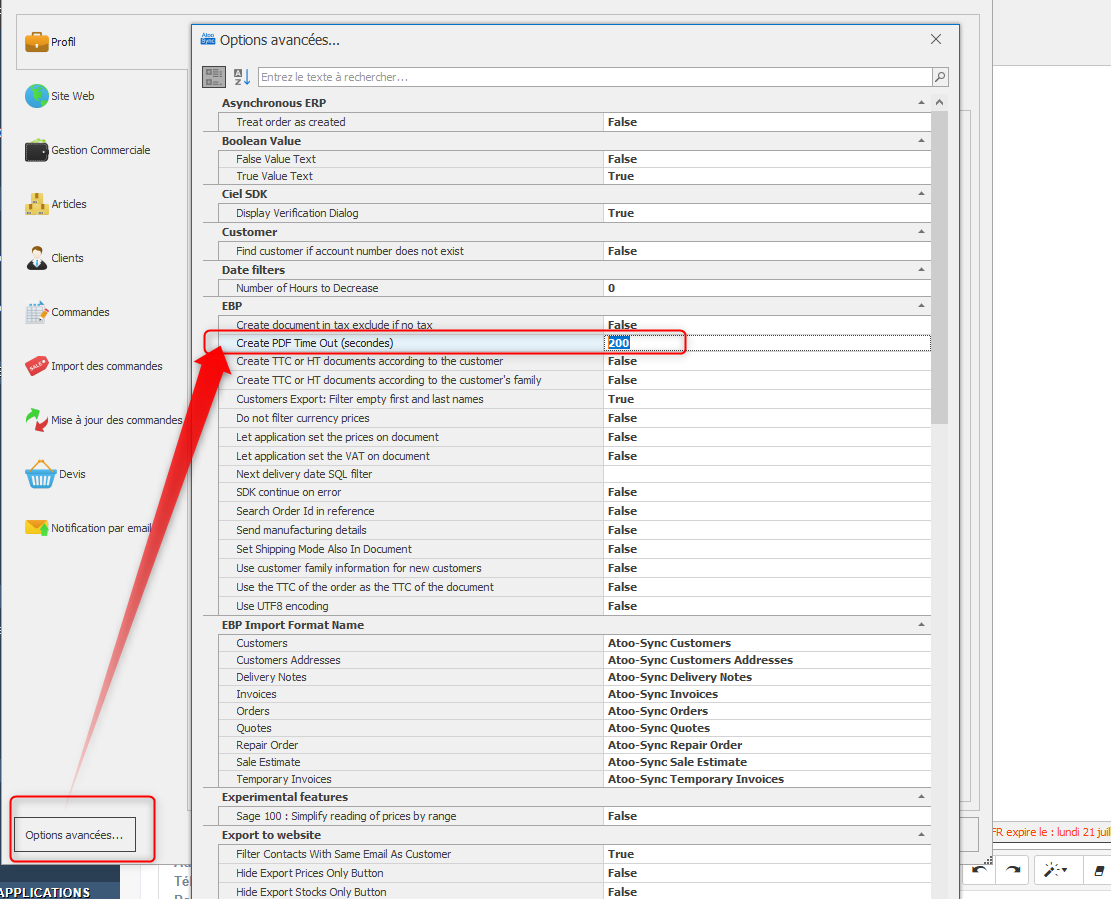Click the redo arrow in background toolbar

[x=1013, y=869]
